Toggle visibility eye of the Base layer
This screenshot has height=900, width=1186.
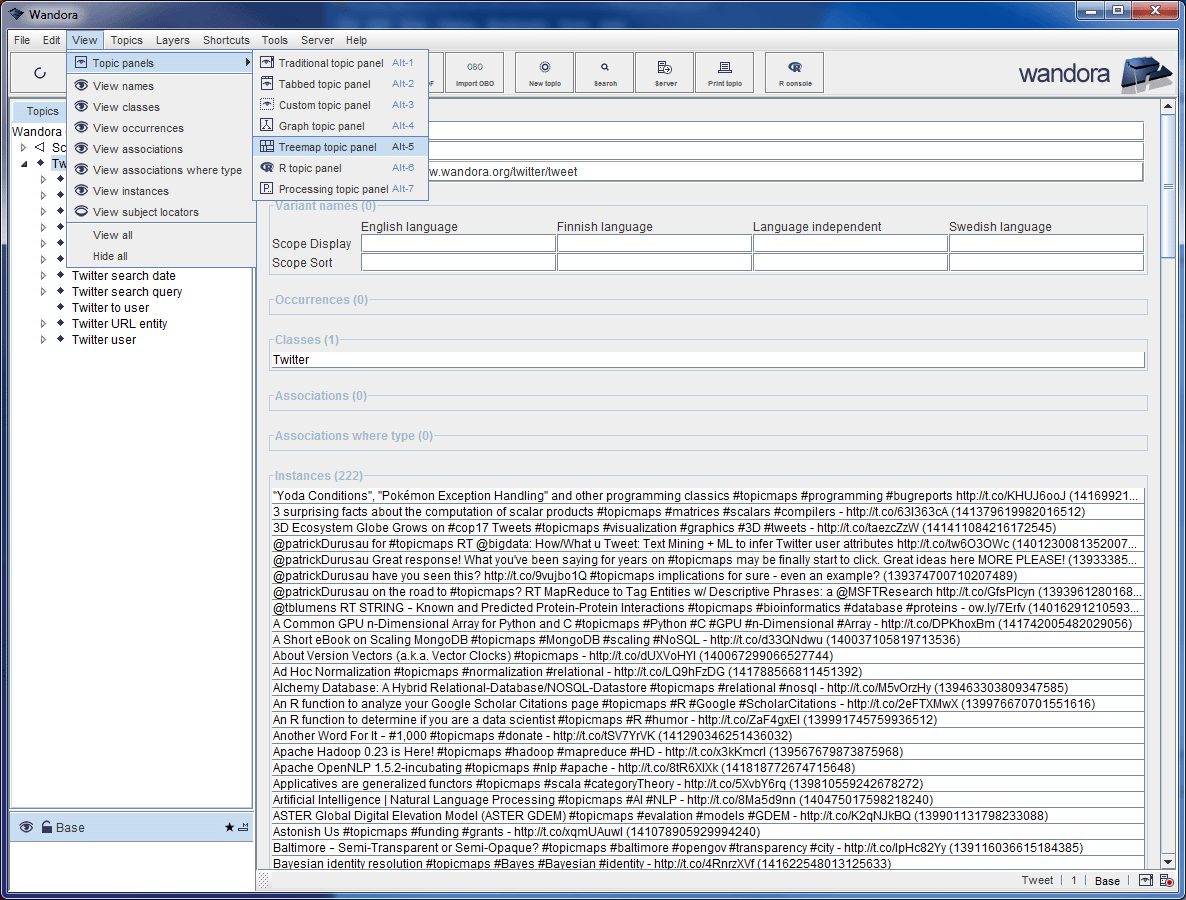(x=26, y=827)
